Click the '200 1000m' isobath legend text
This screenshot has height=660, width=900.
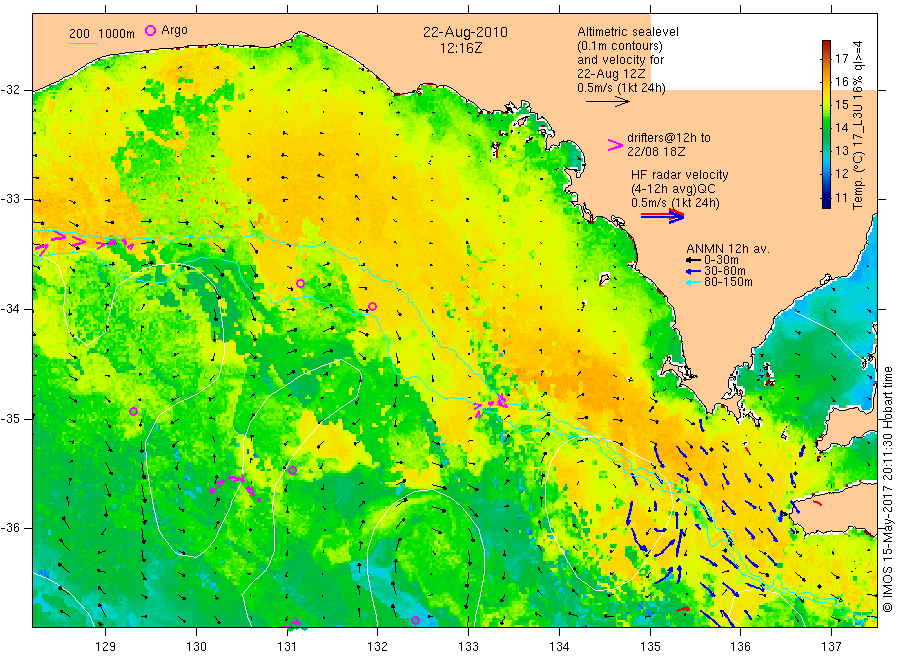coord(102,34)
